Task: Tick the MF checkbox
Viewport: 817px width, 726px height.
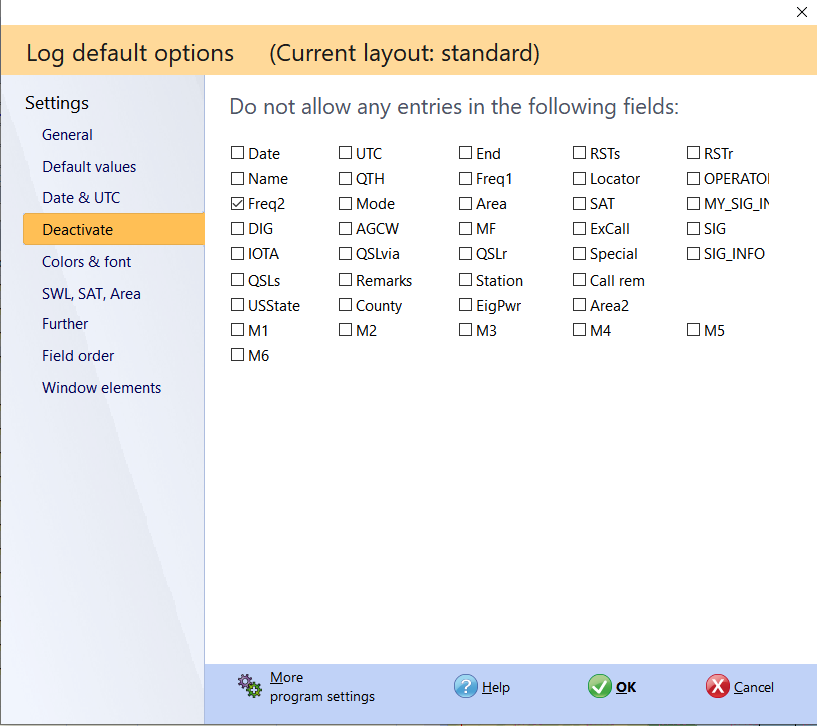Action: (x=465, y=228)
